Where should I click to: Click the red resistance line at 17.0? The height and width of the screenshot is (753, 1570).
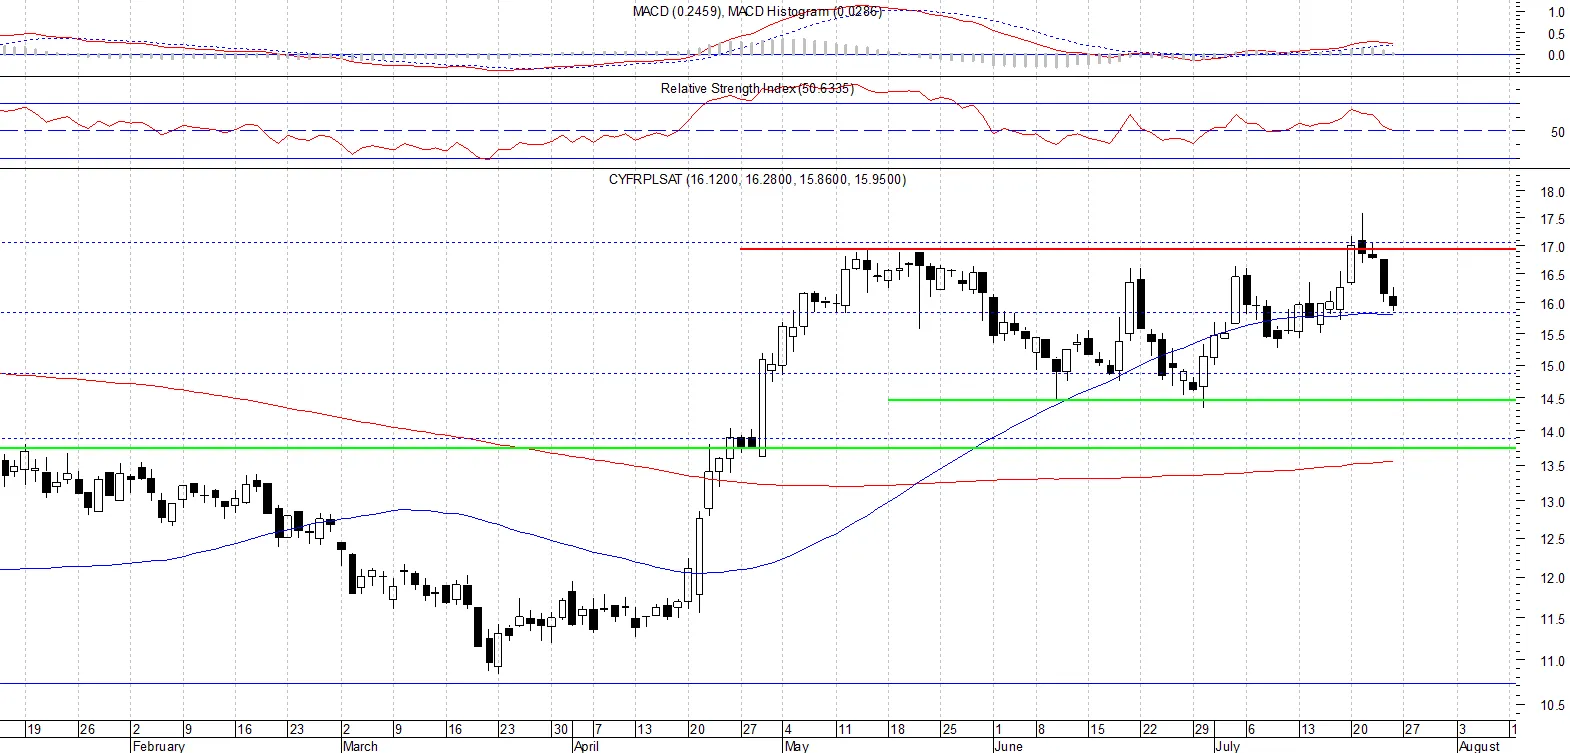coord(1128,248)
